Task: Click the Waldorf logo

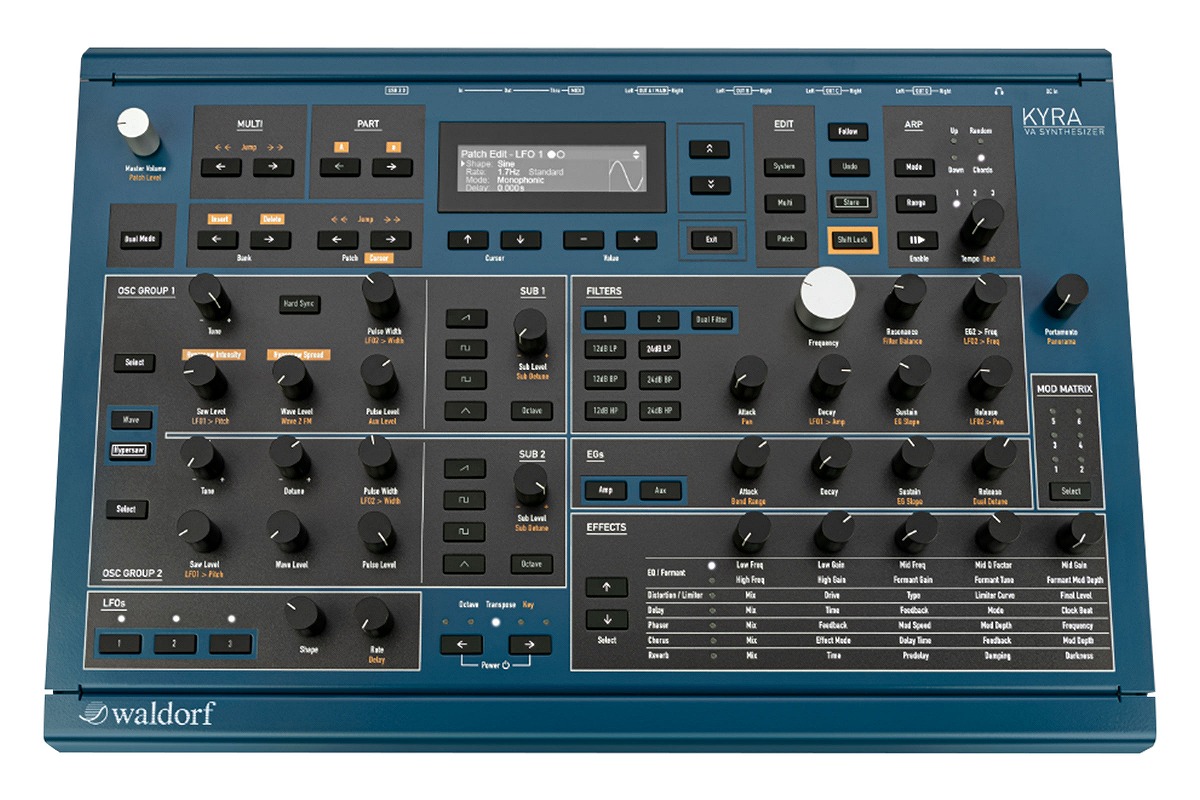Action: (x=148, y=714)
